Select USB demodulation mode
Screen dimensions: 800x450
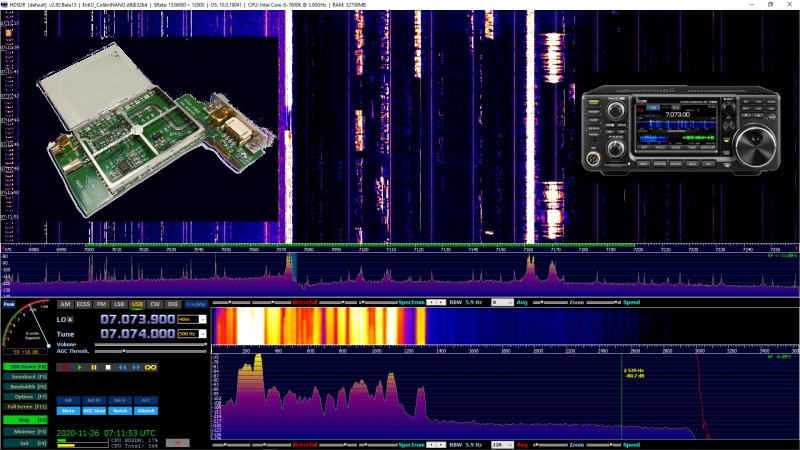coord(137,304)
